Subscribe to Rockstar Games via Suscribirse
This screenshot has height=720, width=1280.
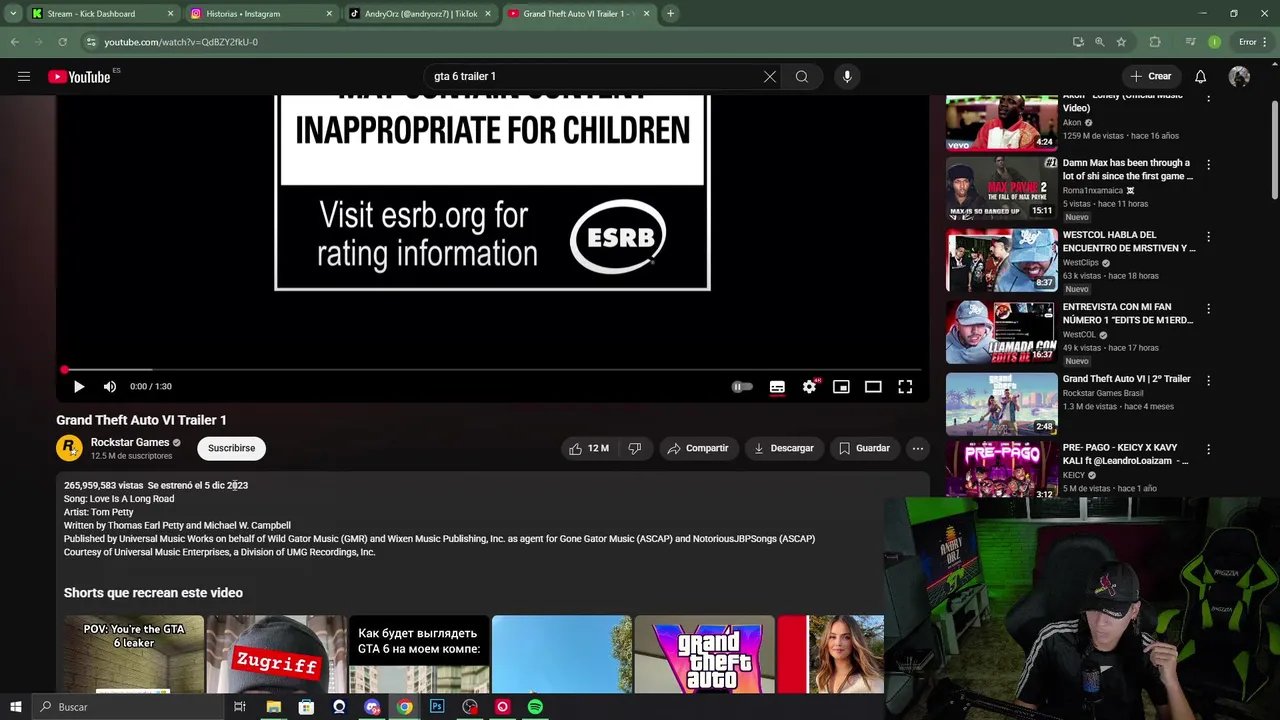tap(231, 448)
